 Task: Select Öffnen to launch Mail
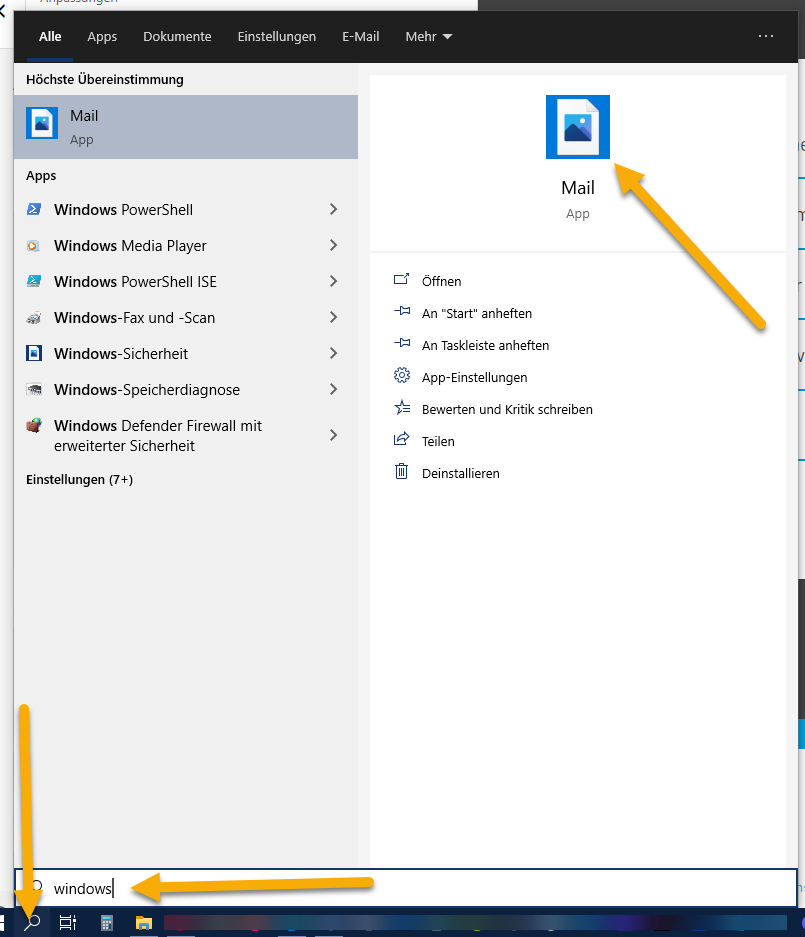441,282
